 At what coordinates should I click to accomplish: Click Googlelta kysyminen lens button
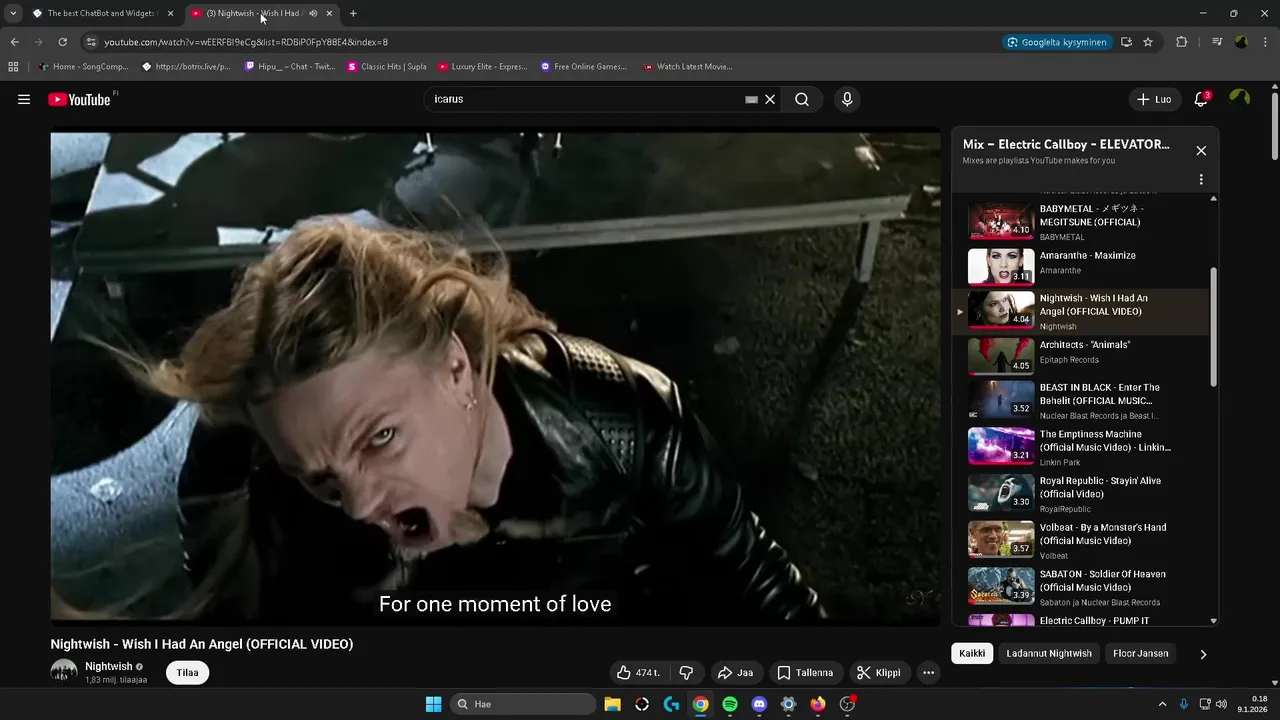(x=1057, y=42)
